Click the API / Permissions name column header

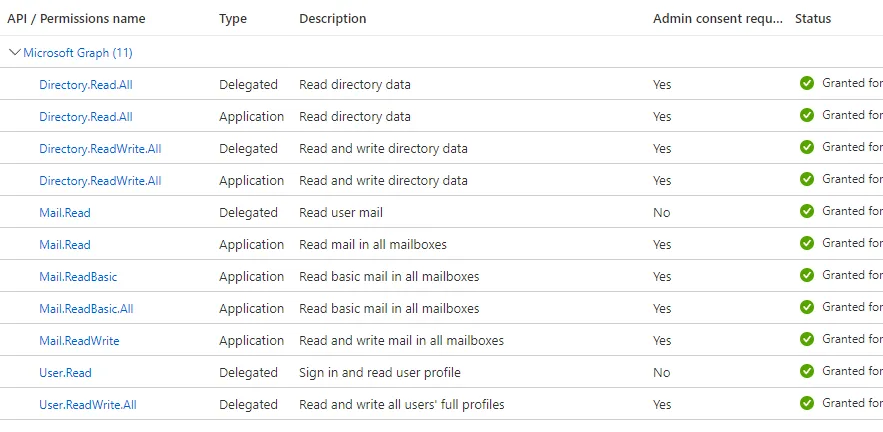click(x=76, y=19)
